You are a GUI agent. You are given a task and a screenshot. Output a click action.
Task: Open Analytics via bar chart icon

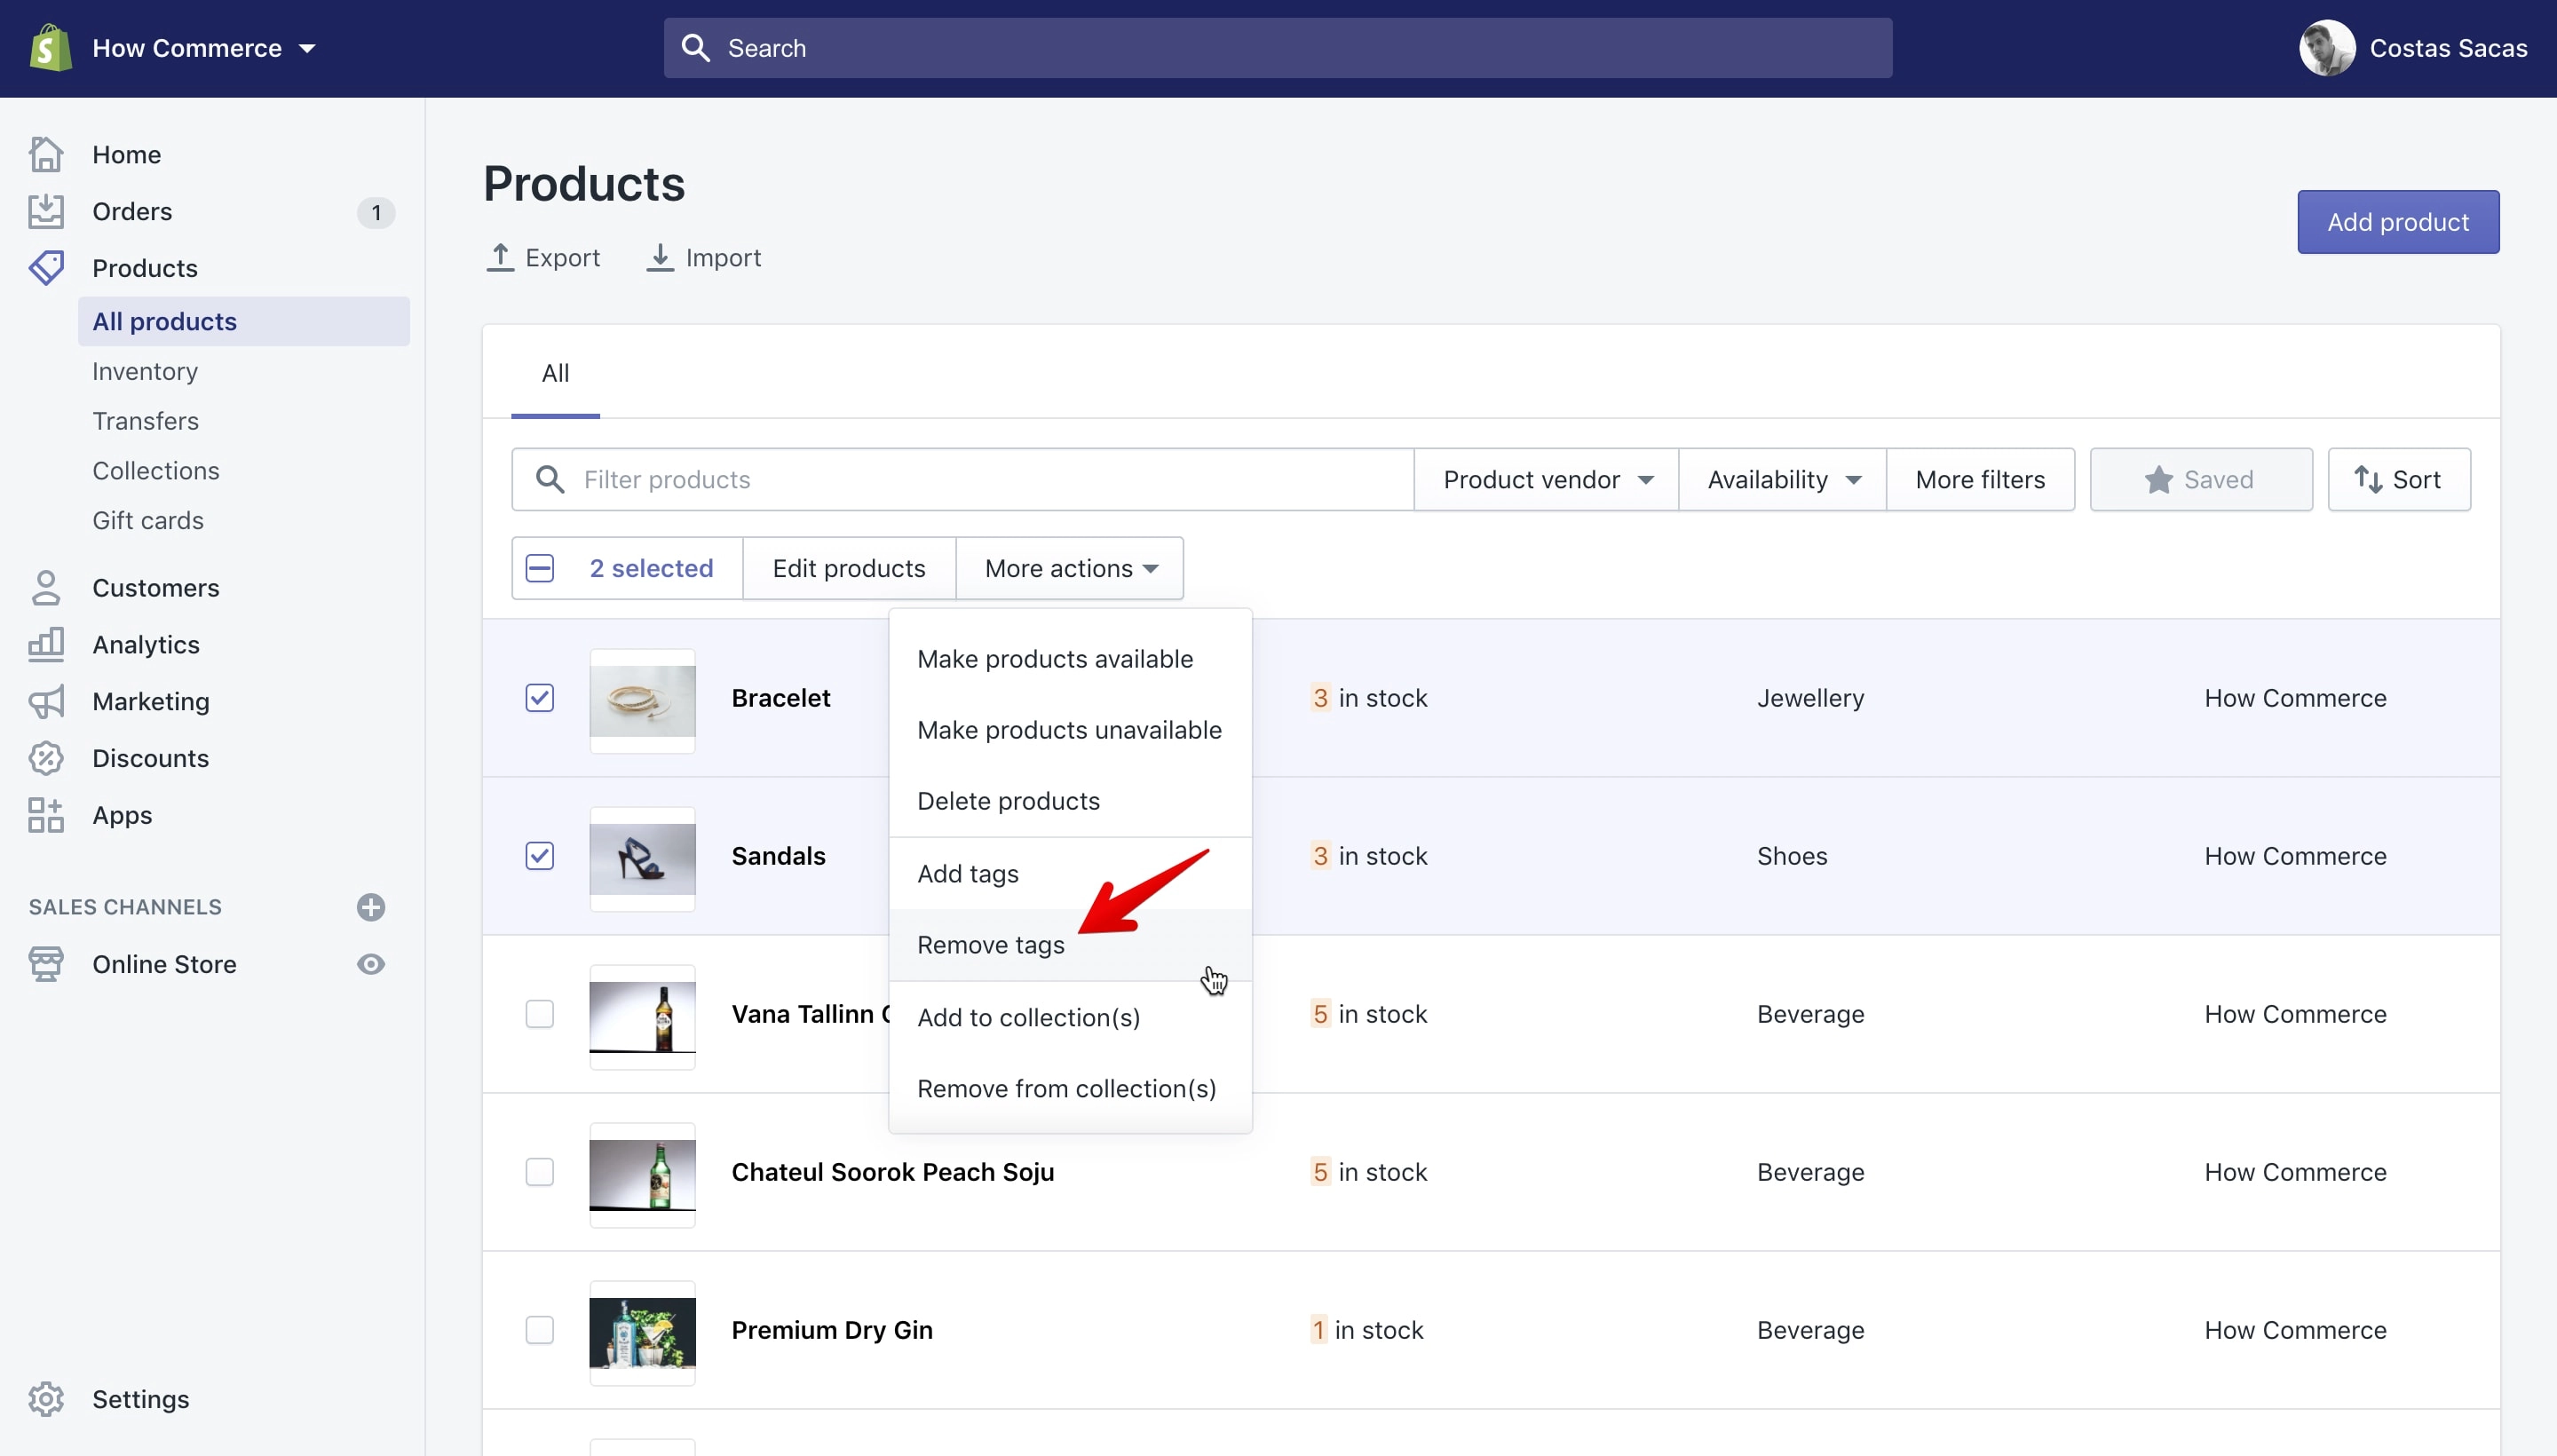46,645
